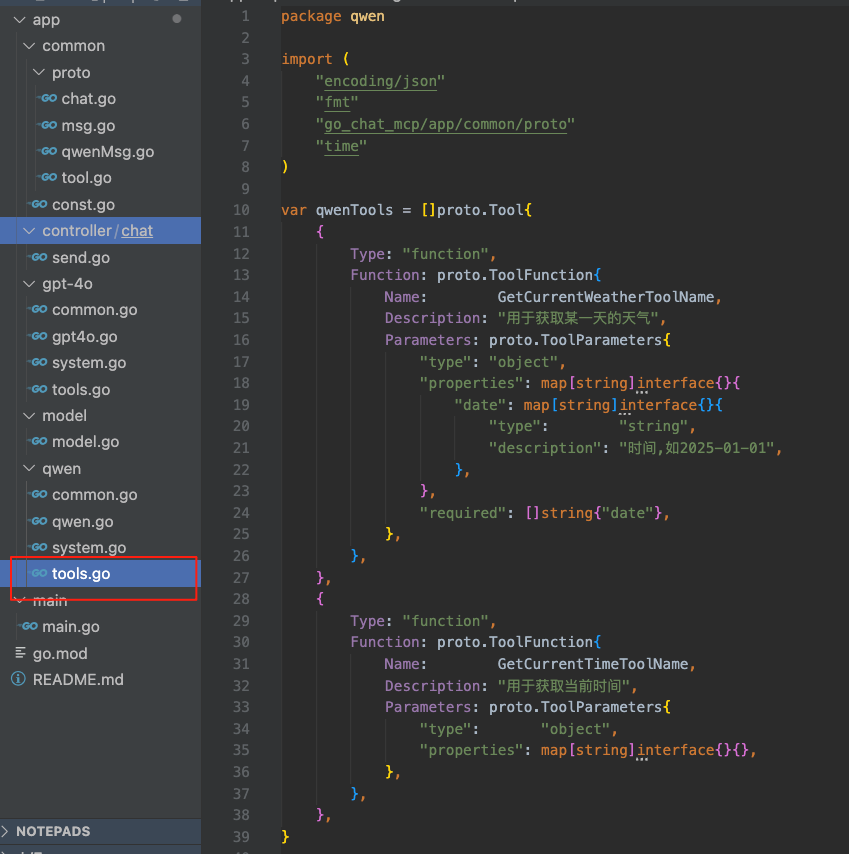Open send.go in the file tree

[x=81, y=257]
